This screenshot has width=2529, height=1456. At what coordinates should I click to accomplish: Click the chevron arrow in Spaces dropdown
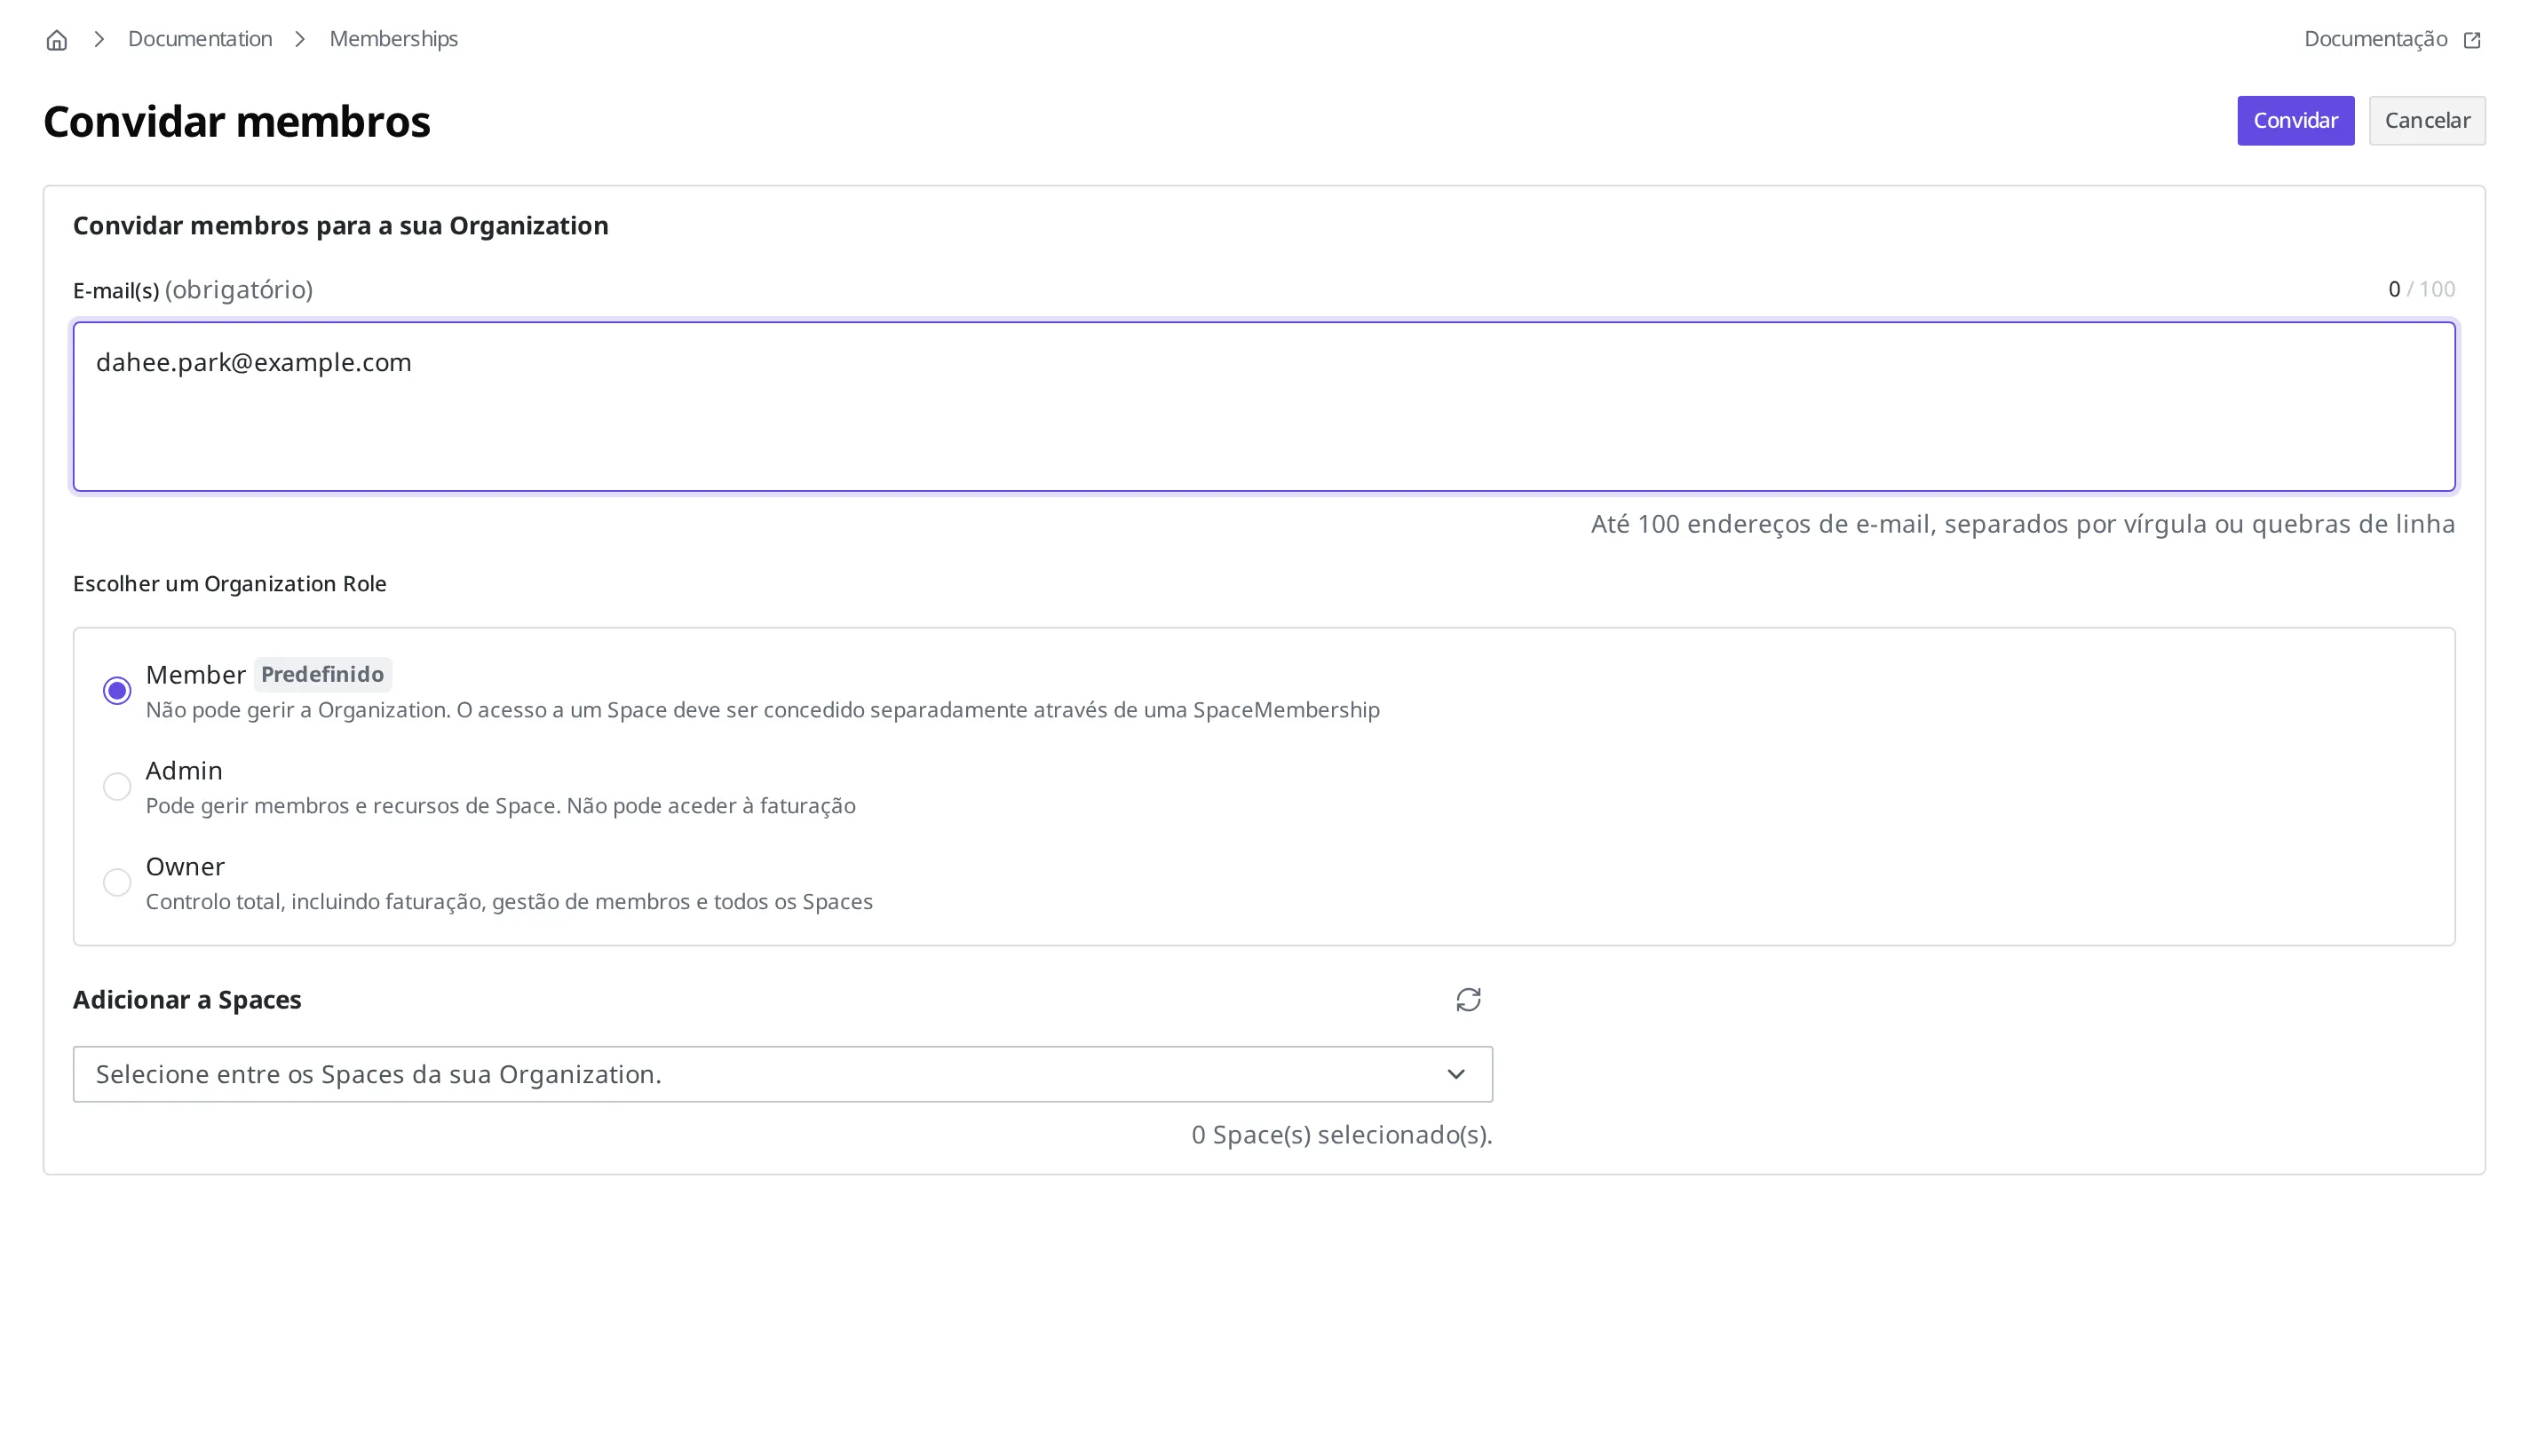[1456, 1074]
